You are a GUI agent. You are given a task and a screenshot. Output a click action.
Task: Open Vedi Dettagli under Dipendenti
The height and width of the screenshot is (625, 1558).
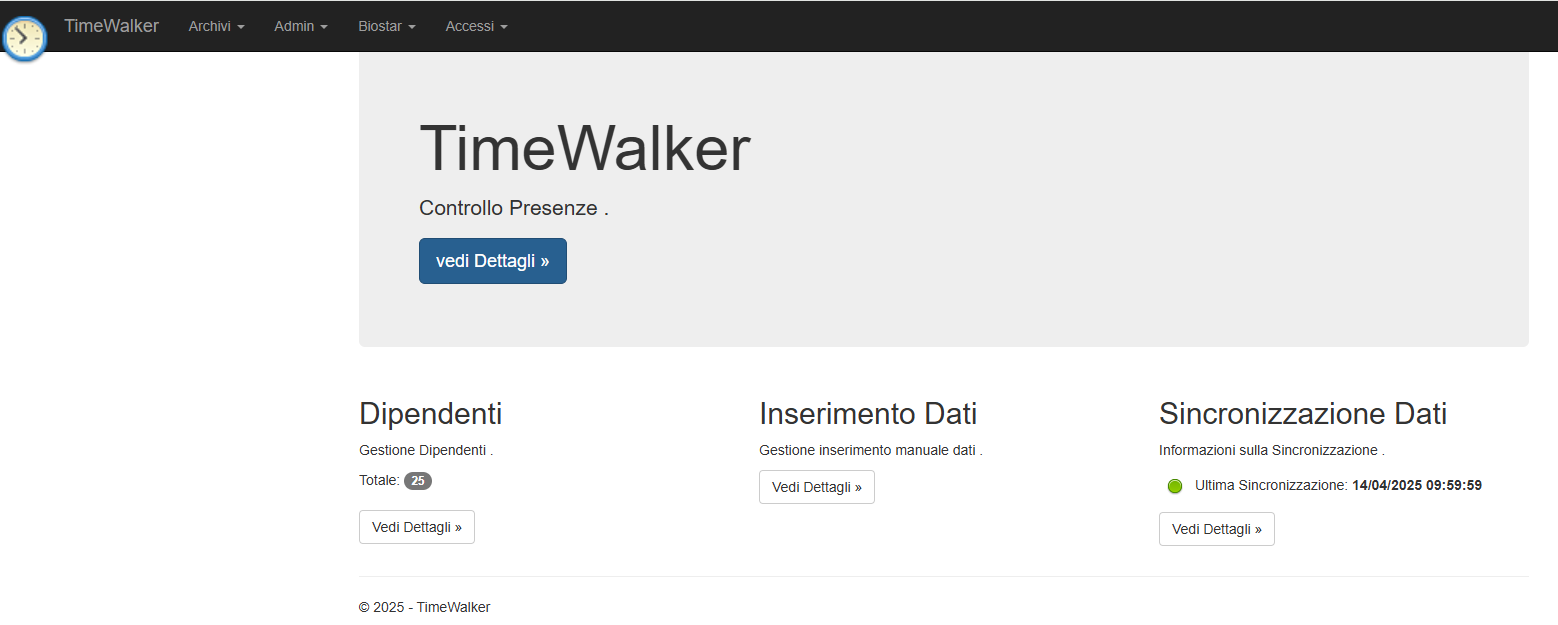tap(416, 527)
